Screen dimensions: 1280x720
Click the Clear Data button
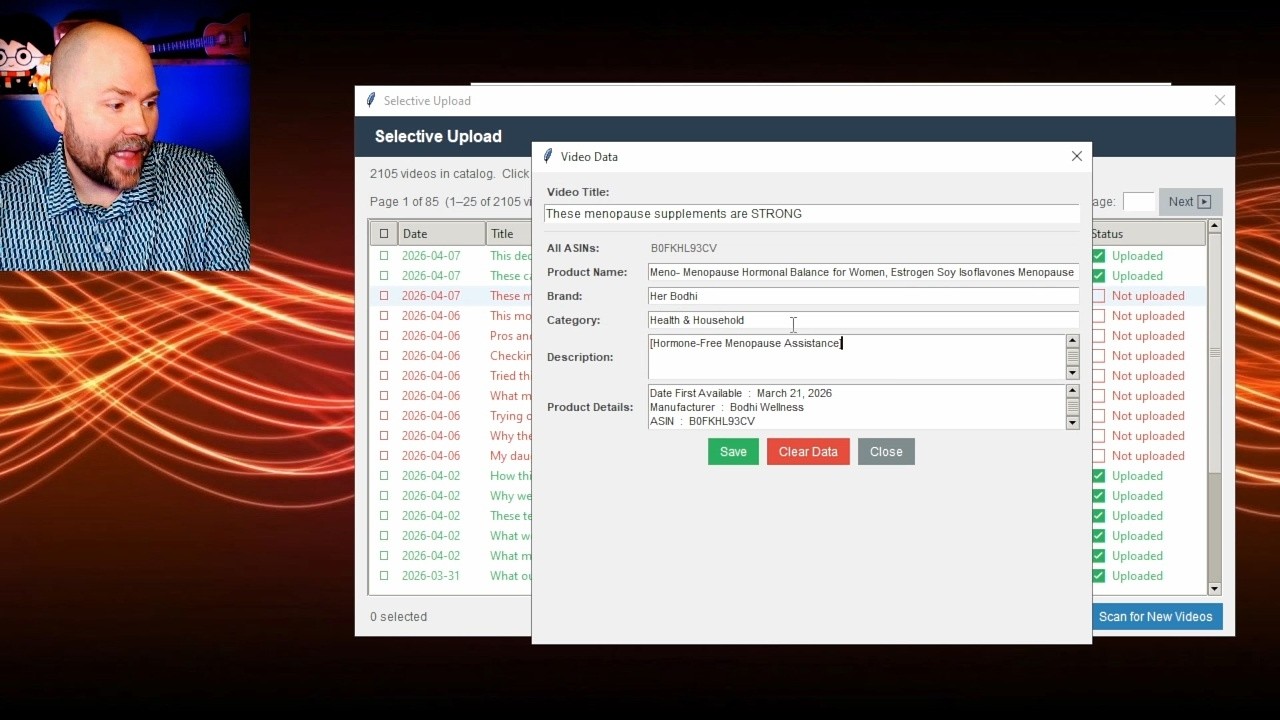point(808,451)
